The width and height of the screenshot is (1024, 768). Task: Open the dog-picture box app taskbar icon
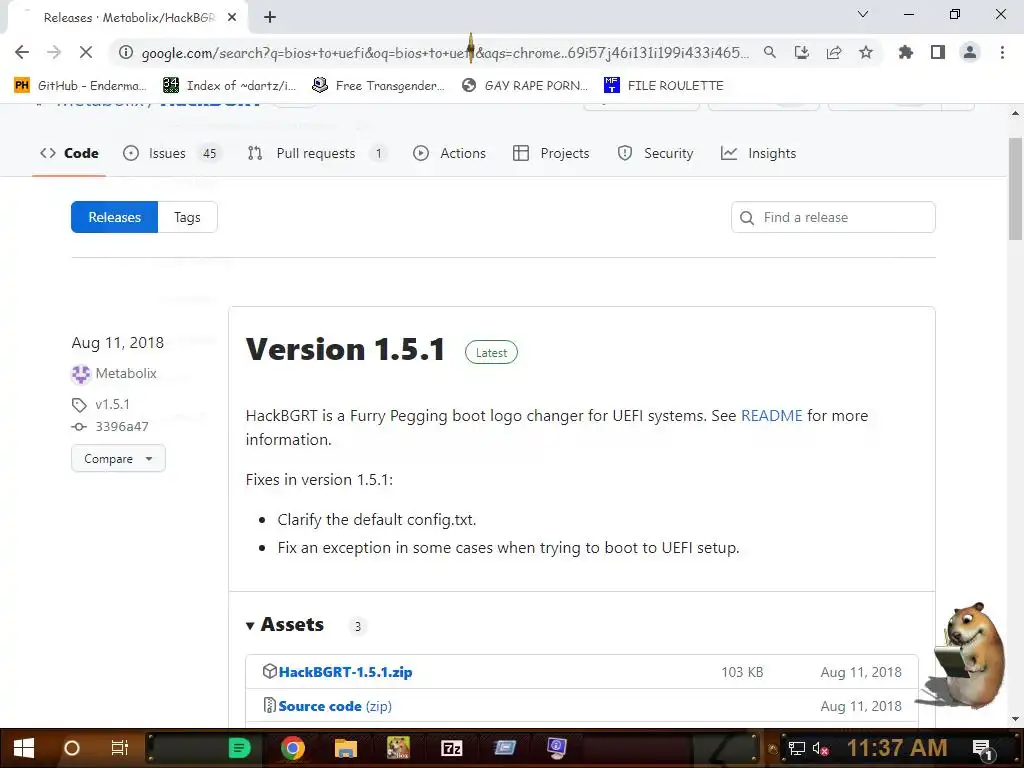tap(398, 748)
